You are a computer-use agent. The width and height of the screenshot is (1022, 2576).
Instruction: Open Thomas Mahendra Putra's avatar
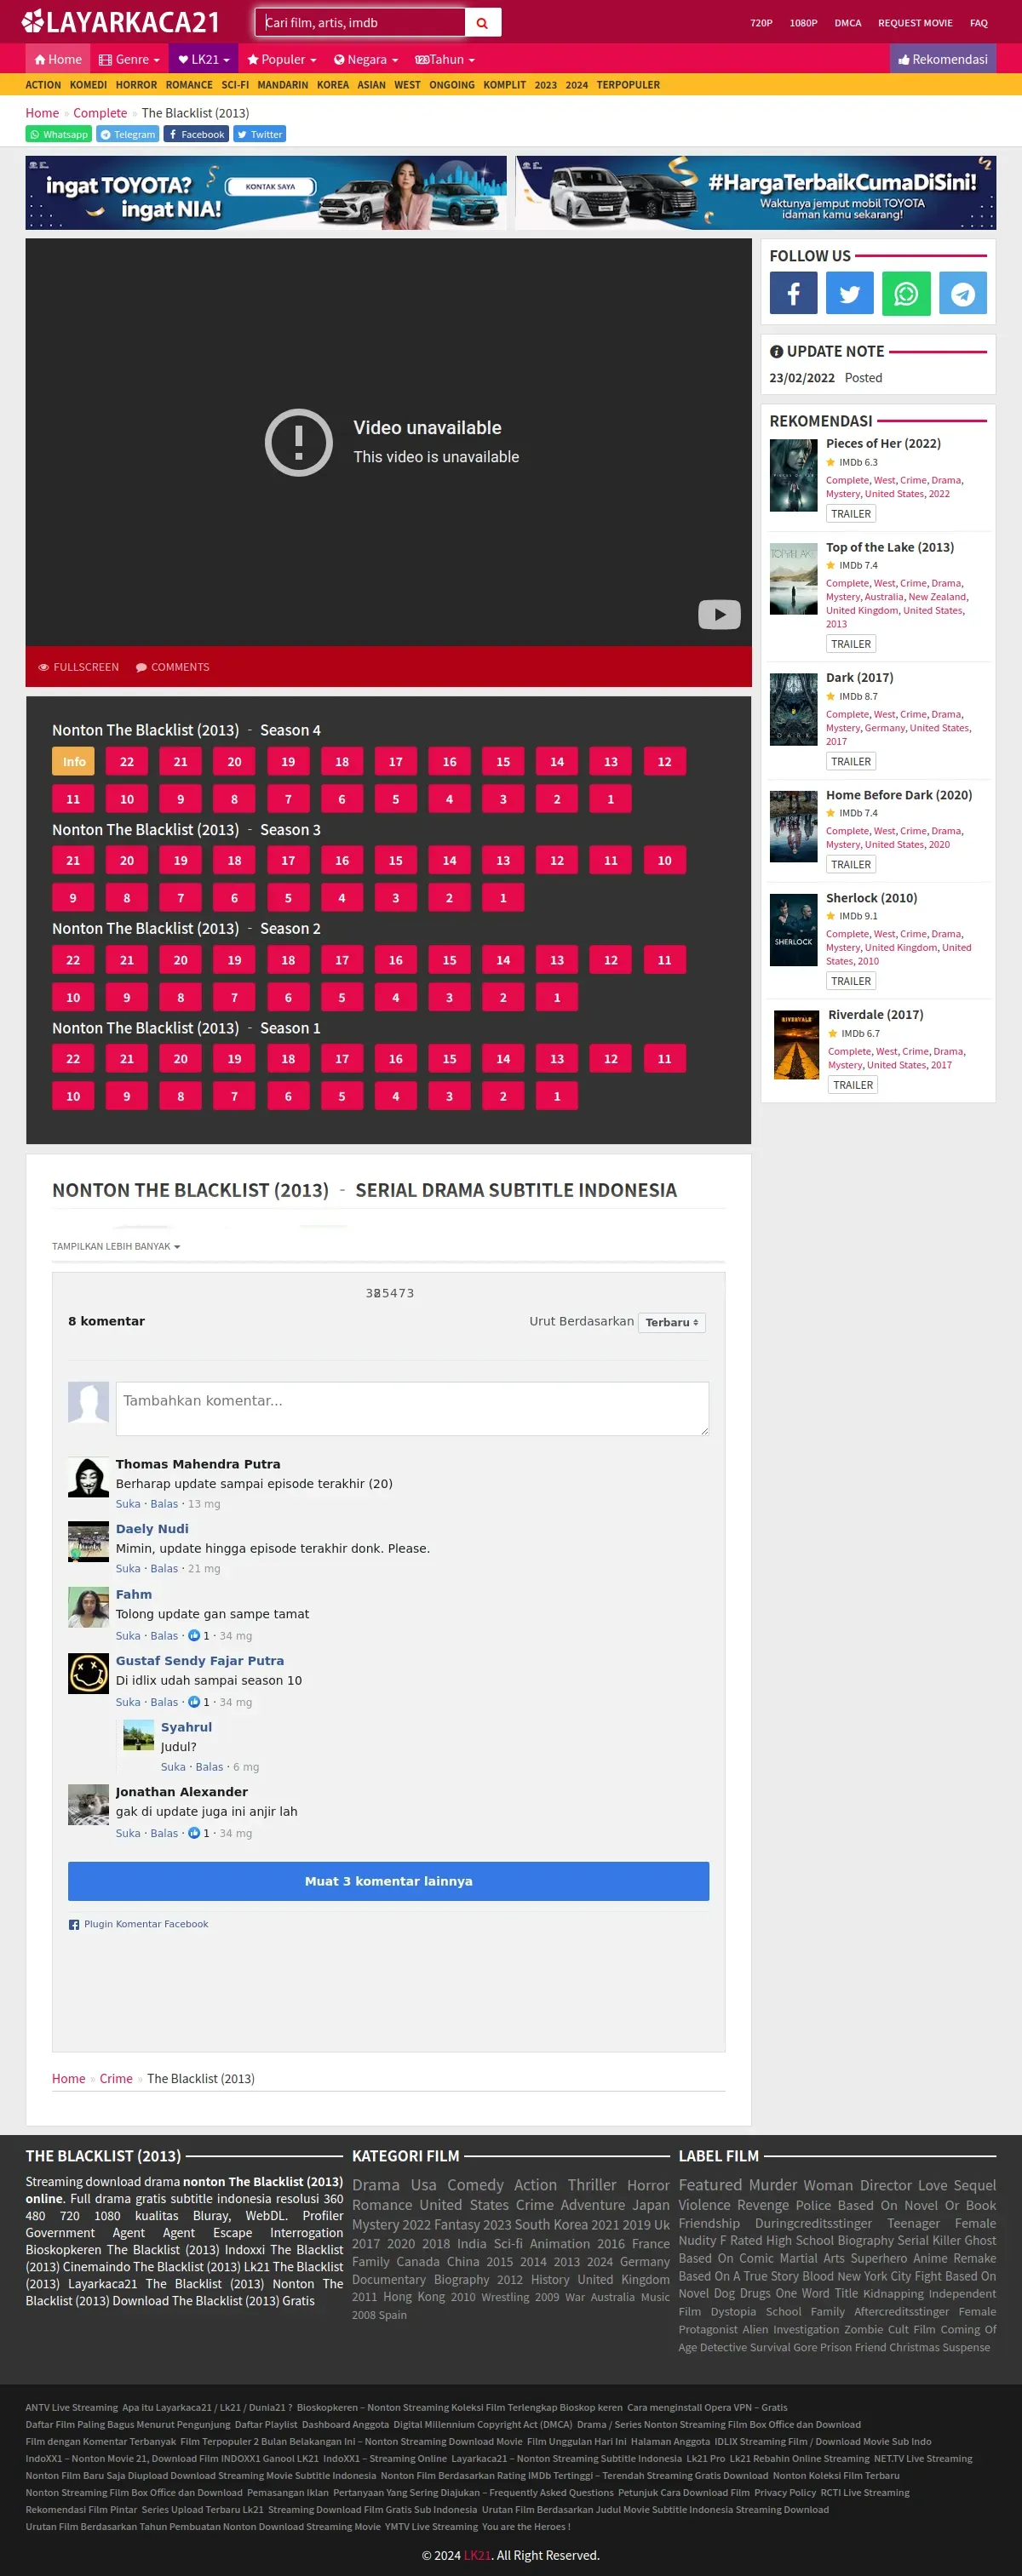click(88, 1477)
